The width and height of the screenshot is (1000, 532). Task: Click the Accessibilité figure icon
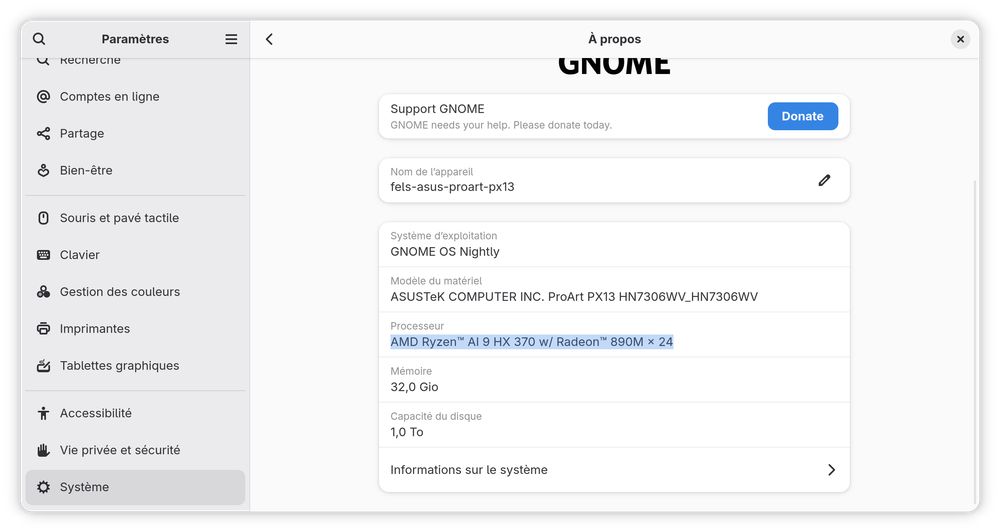point(43,413)
